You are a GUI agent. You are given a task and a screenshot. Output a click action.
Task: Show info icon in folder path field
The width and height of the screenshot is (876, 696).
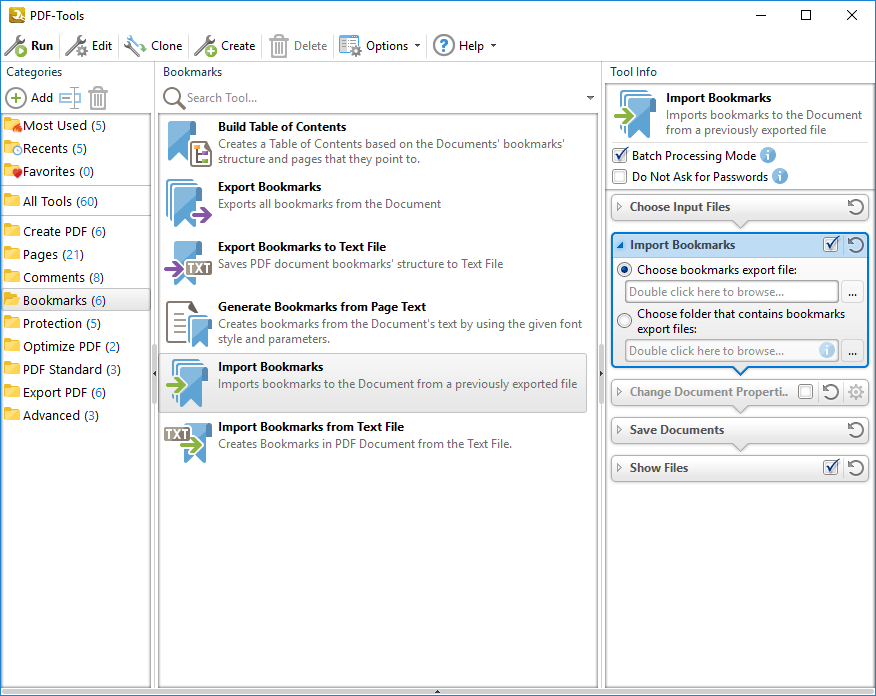pyautogui.click(x=827, y=350)
